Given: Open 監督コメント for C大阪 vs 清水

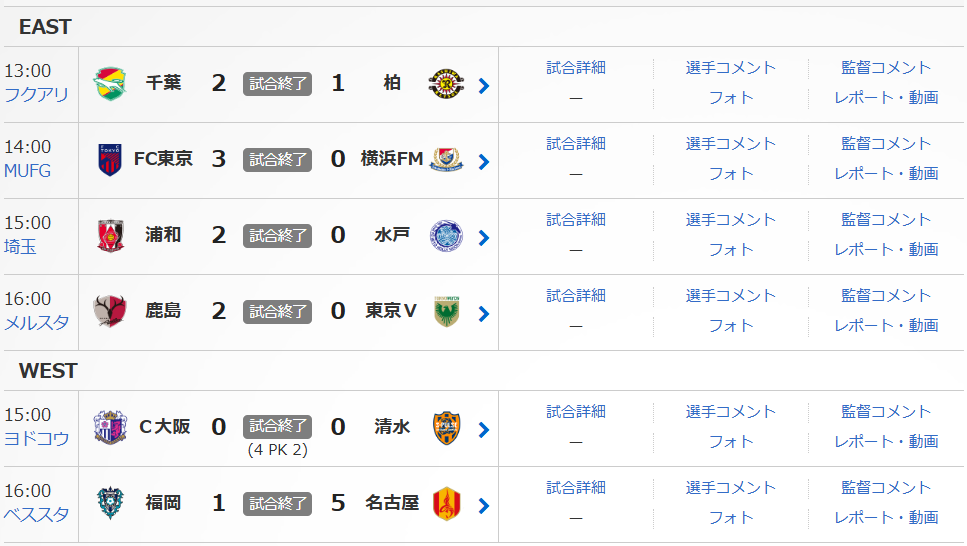Looking at the screenshot, I should tap(886, 412).
